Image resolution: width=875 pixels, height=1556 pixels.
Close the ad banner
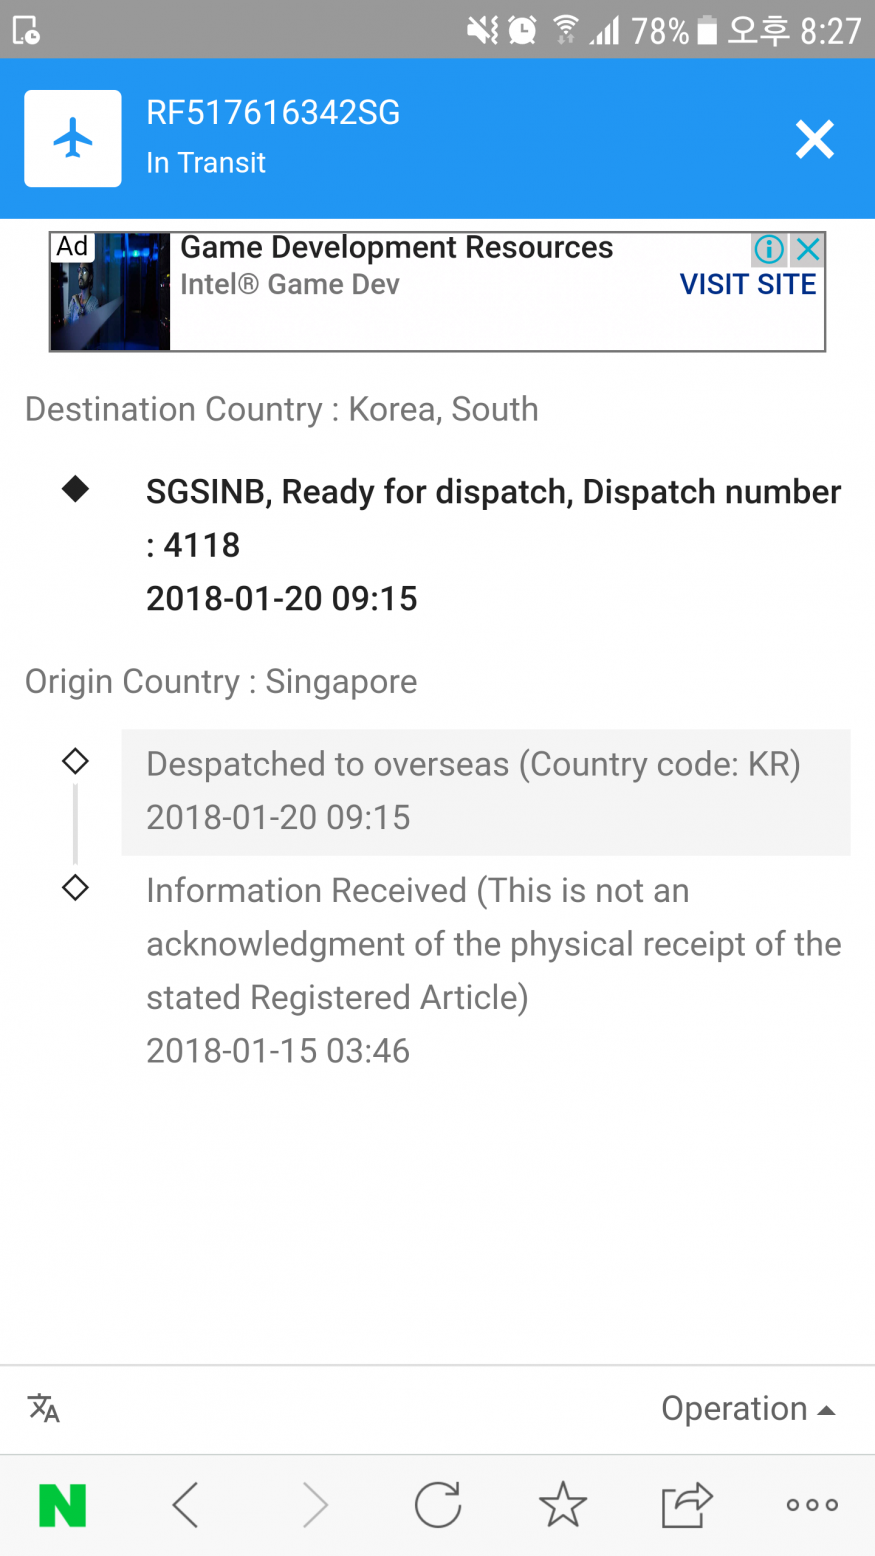808,249
